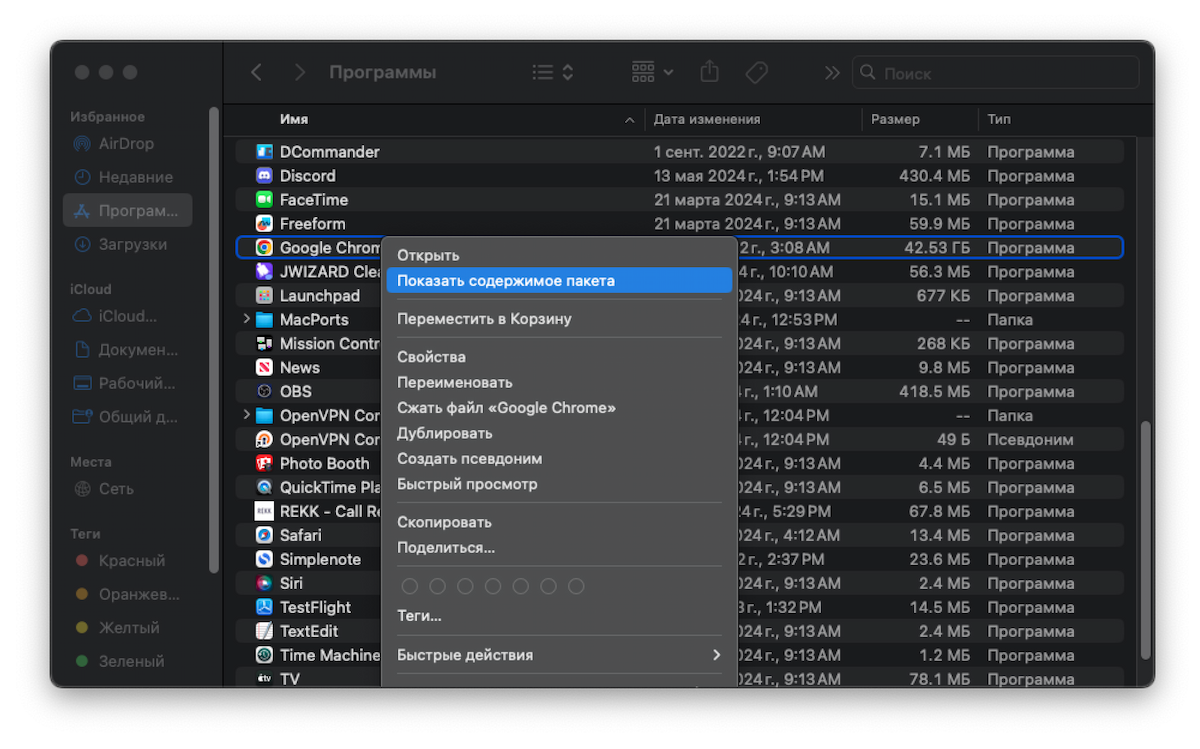Choose Показать содержимое пакета
This screenshot has height=749, width=1200.
click(x=559, y=281)
